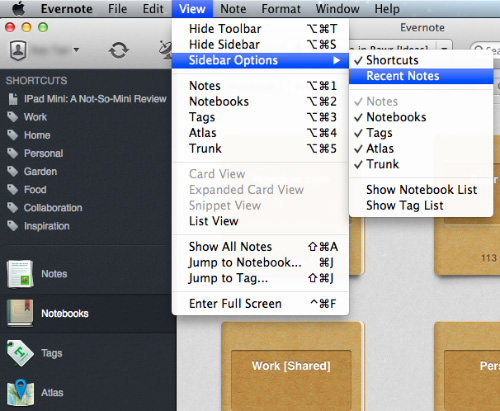Select the Food shortcut label
The image size is (500, 411).
click(35, 189)
